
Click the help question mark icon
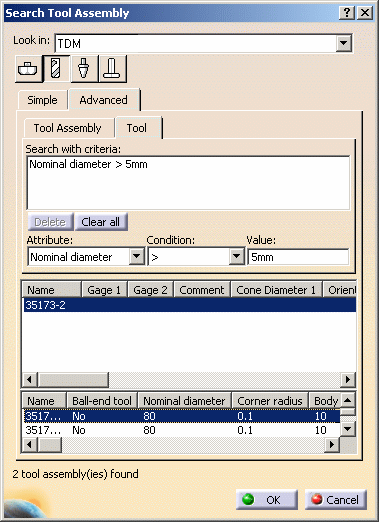tap(347, 13)
